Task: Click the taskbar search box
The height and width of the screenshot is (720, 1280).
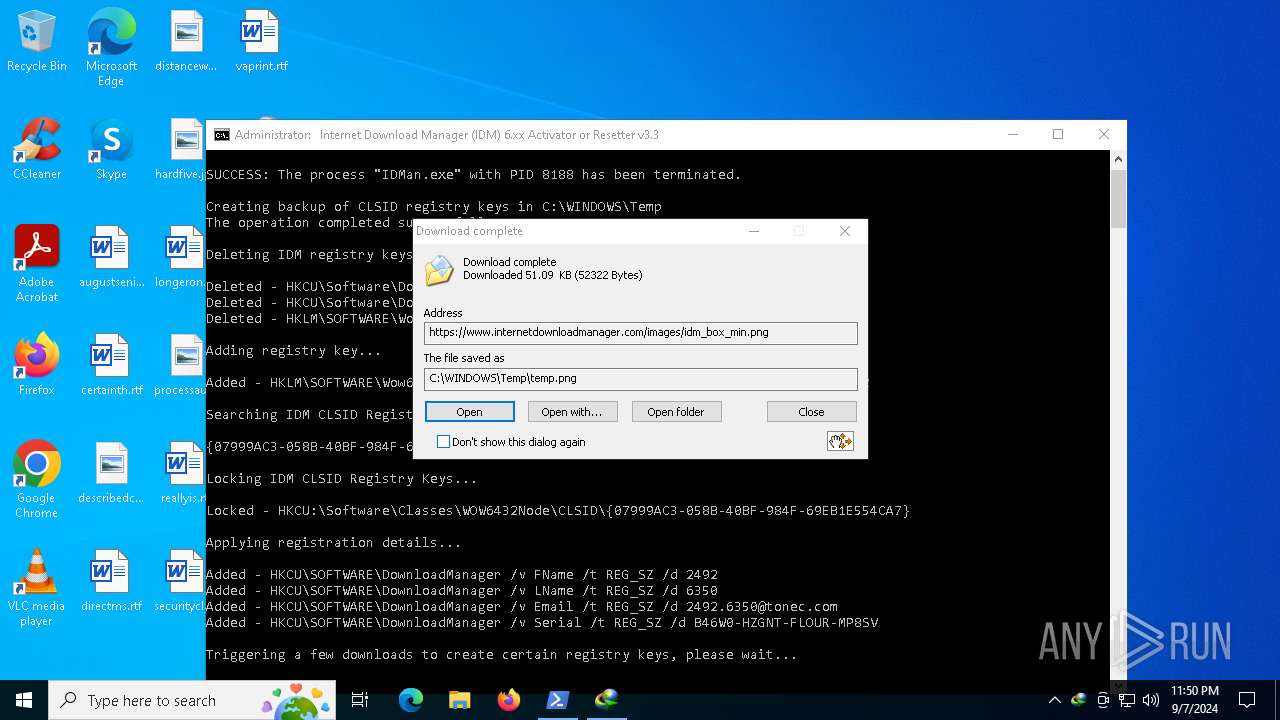Action: point(194,700)
